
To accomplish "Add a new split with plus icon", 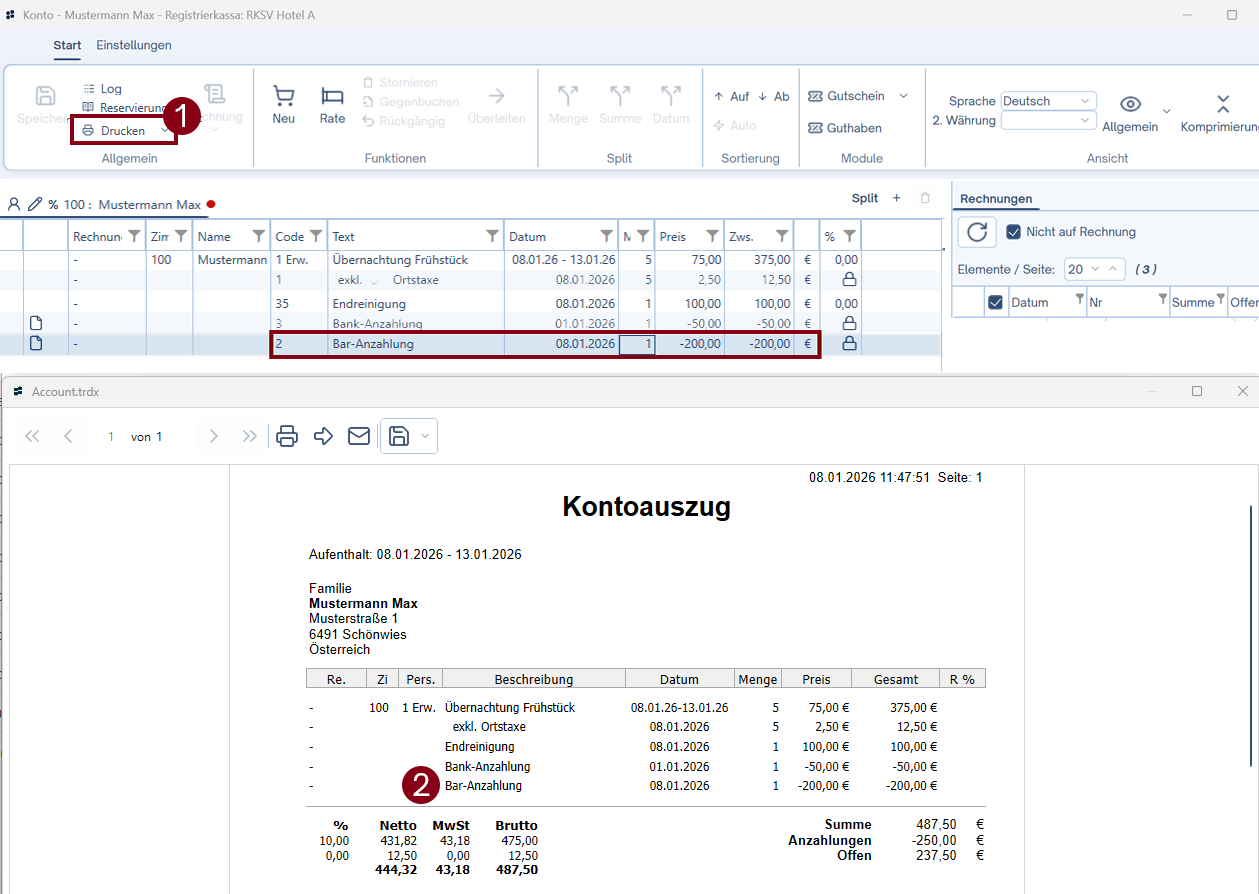I will [x=896, y=198].
